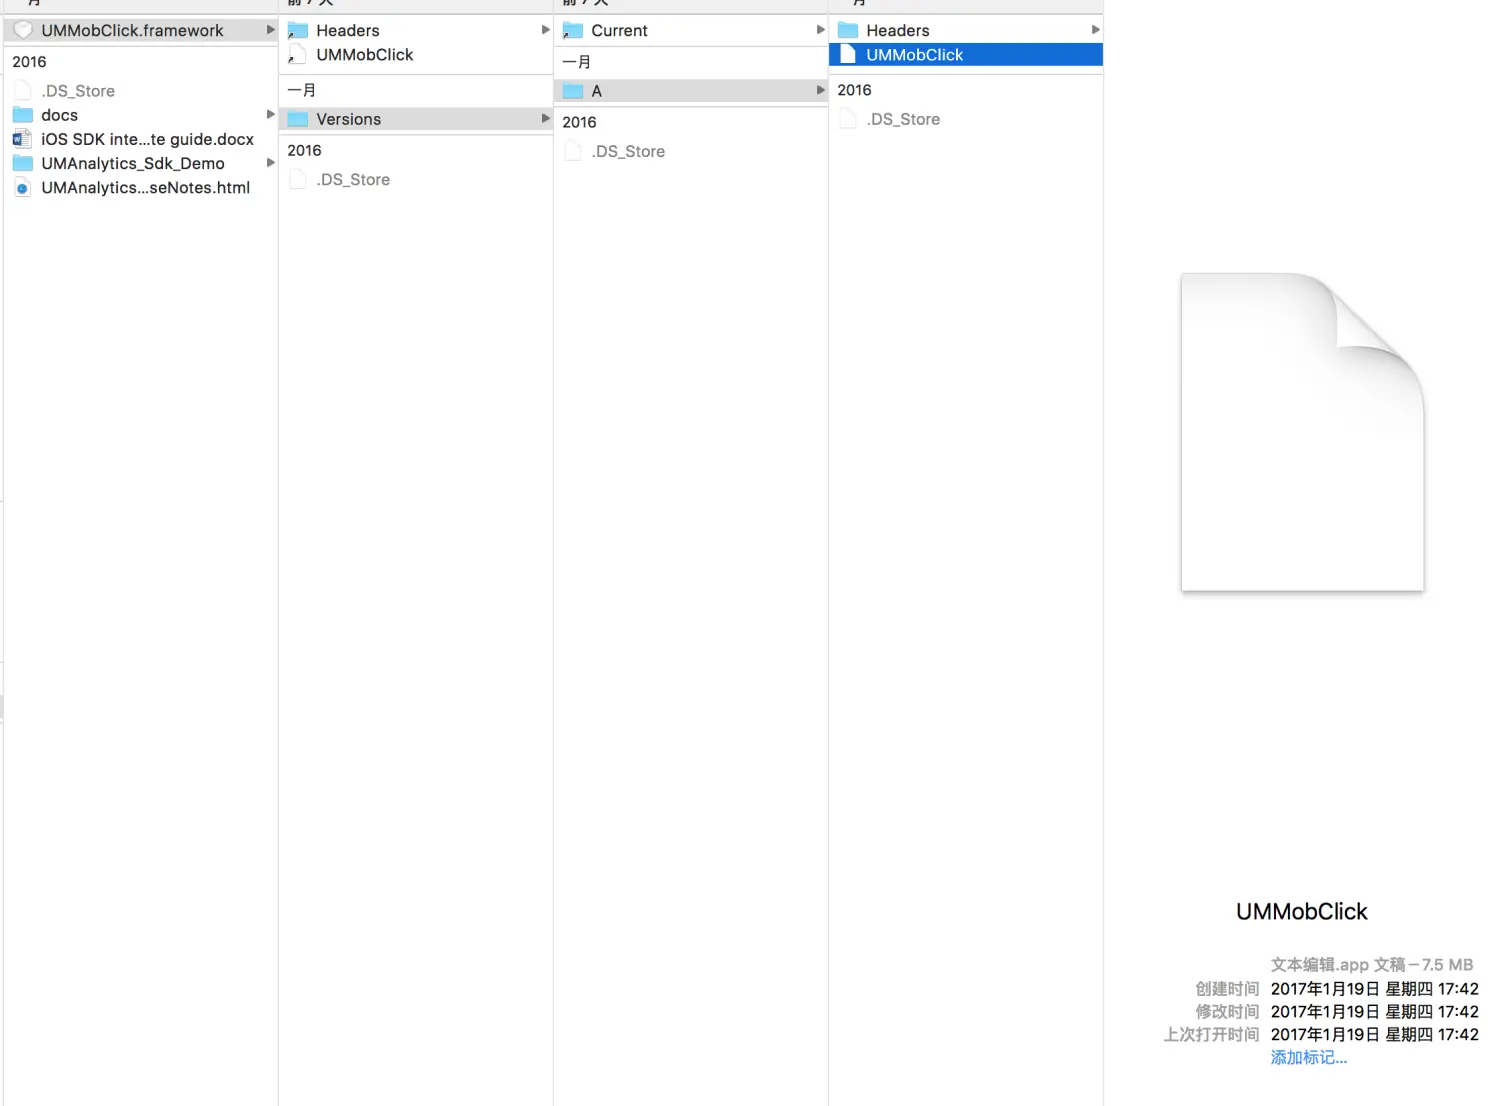Click the 2016 group header in third column
The height and width of the screenshot is (1106, 1500).
579,122
